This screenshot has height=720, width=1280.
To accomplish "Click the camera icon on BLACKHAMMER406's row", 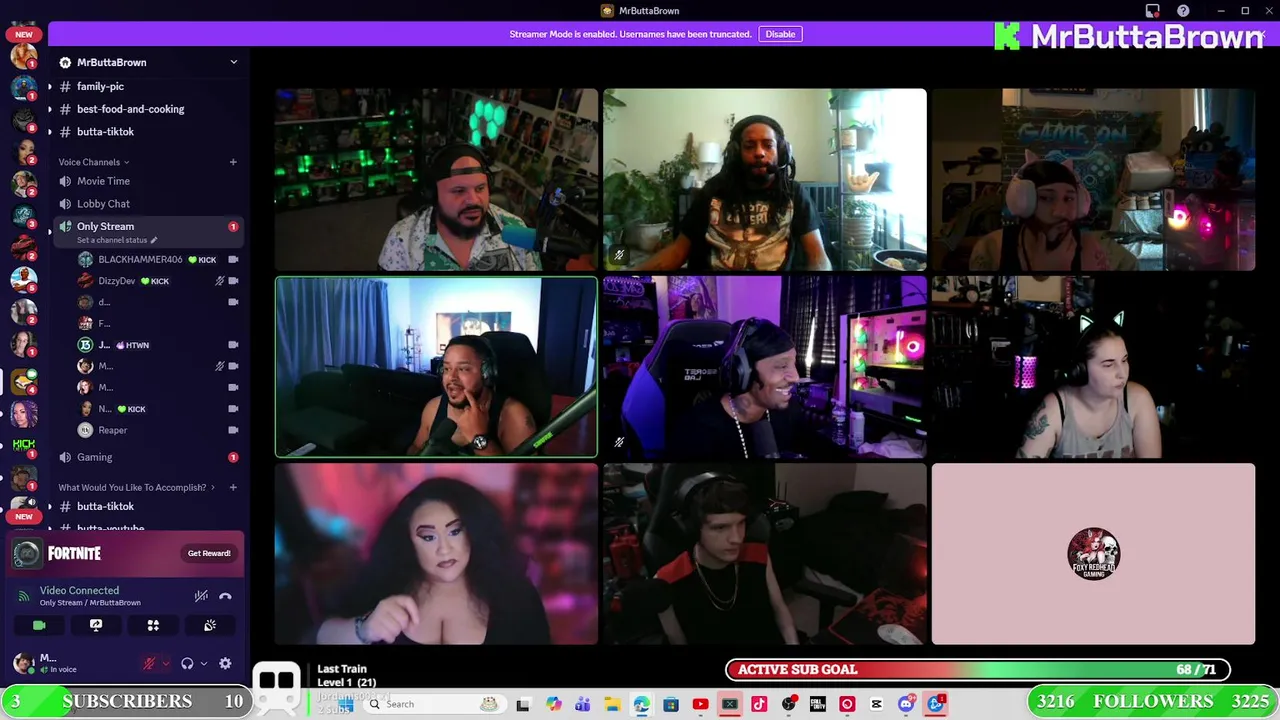I will (233, 259).
